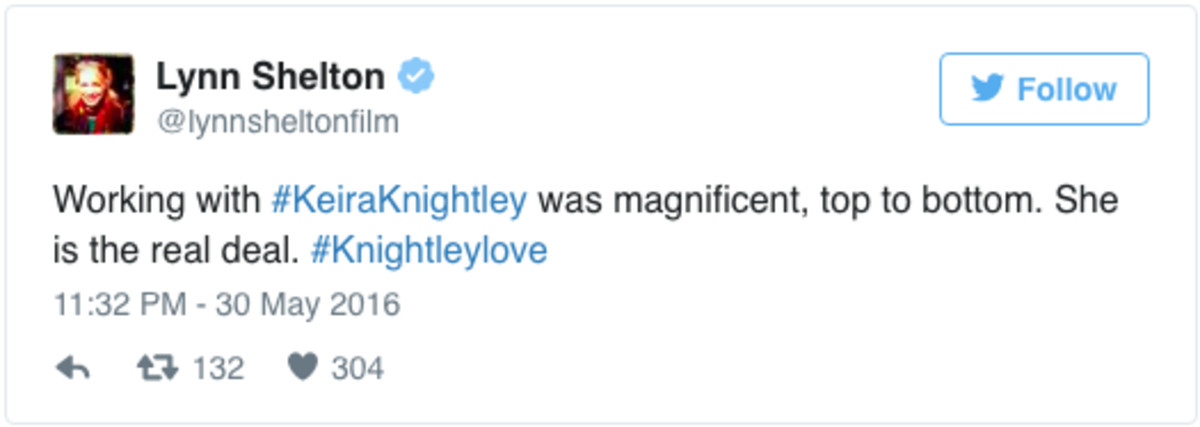Click the reply arrow icon
The image size is (1200, 427).
pyautogui.click(x=73, y=369)
